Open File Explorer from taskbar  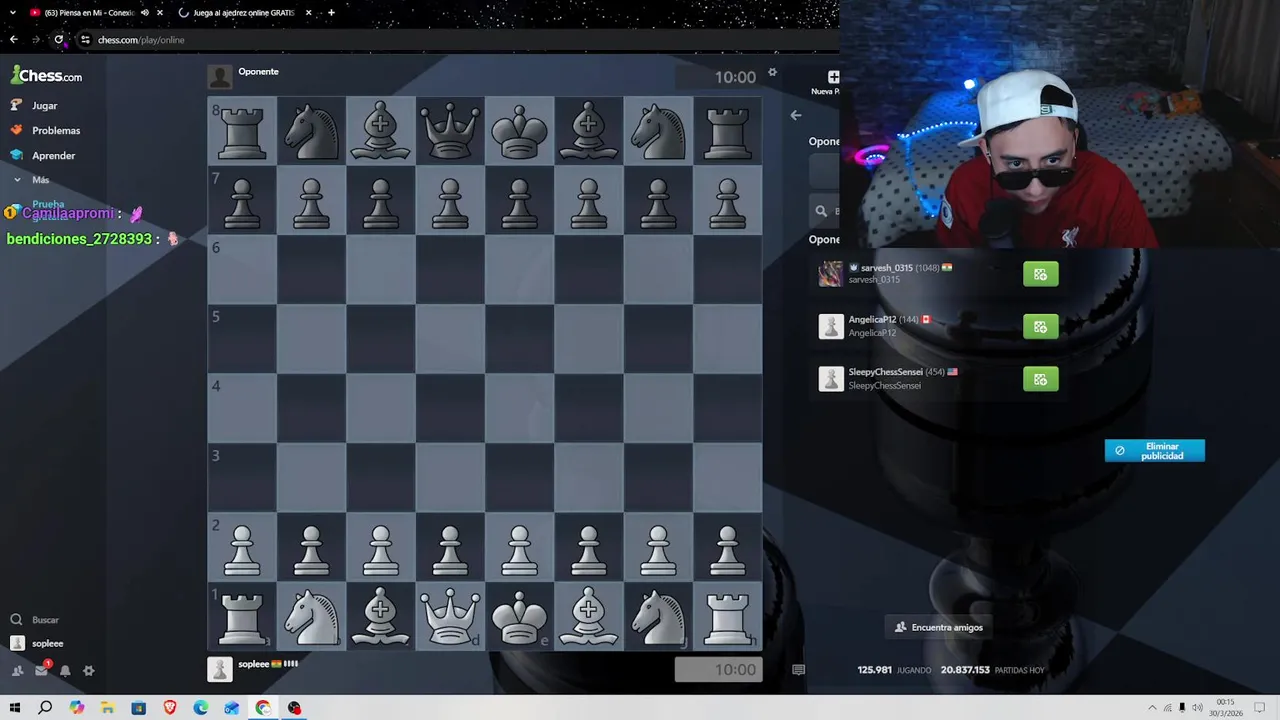click(x=107, y=708)
